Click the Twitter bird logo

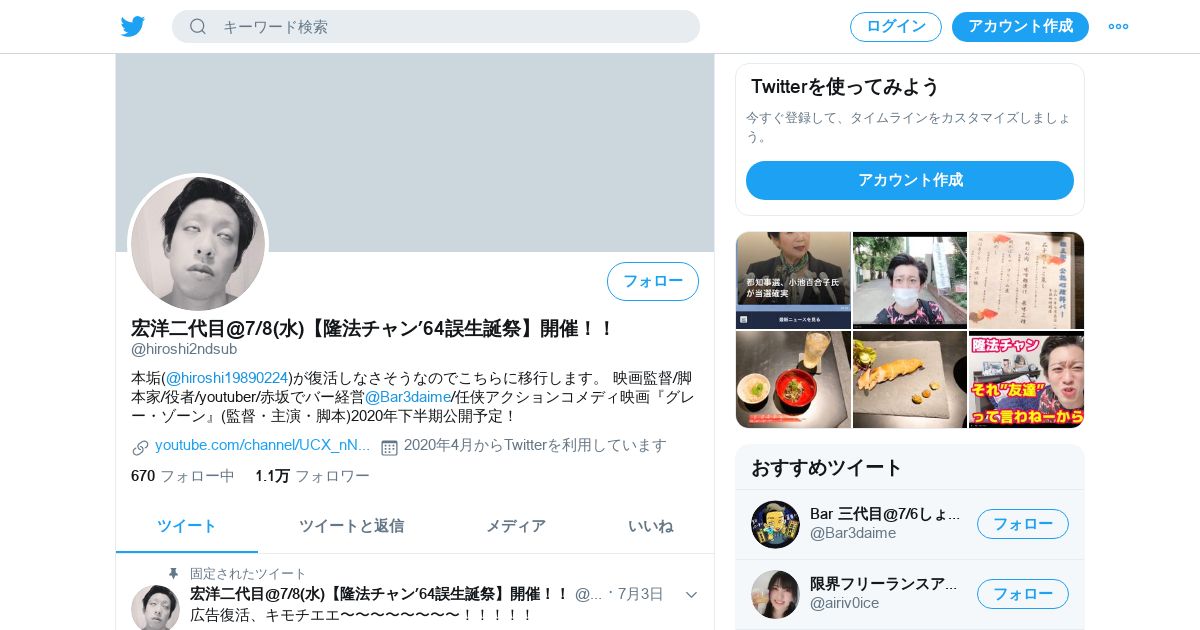pyautogui.click(x=133, y=27)
